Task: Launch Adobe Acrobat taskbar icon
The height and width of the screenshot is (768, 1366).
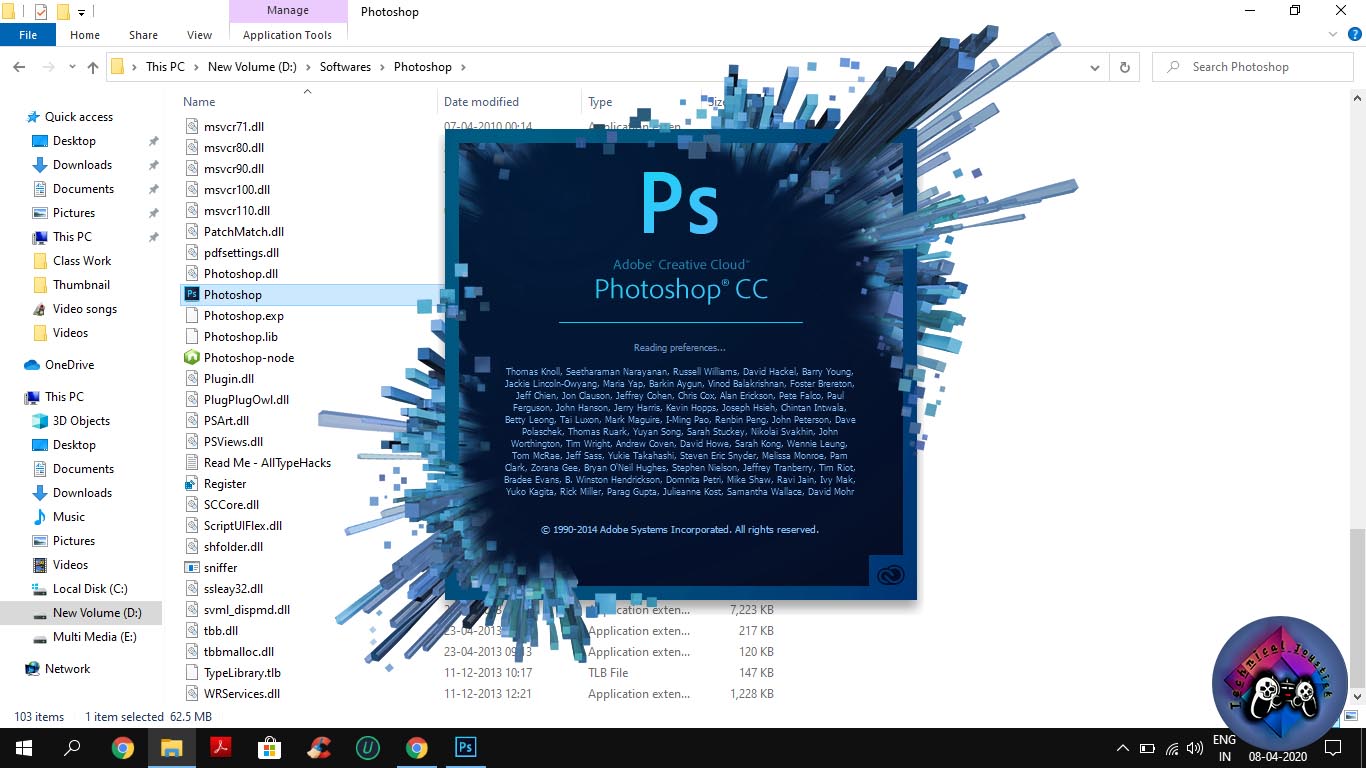Action: (221, 748)
